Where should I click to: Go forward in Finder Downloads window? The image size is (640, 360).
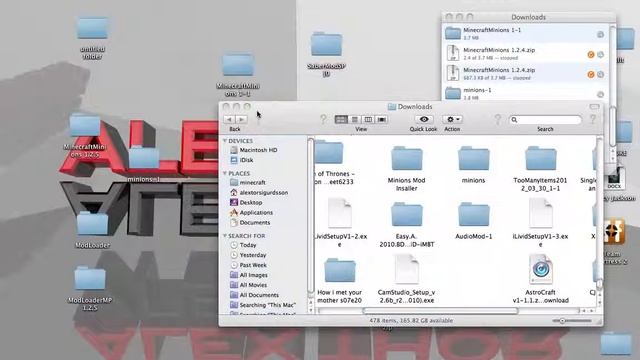point(241,119)
